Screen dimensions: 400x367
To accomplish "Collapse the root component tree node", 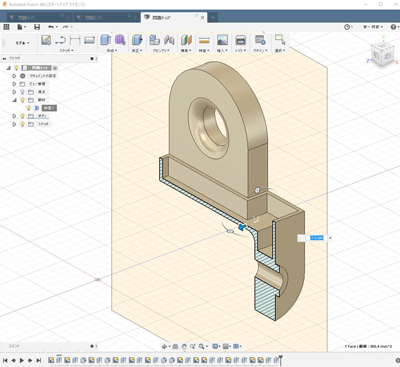I will 9,68.
